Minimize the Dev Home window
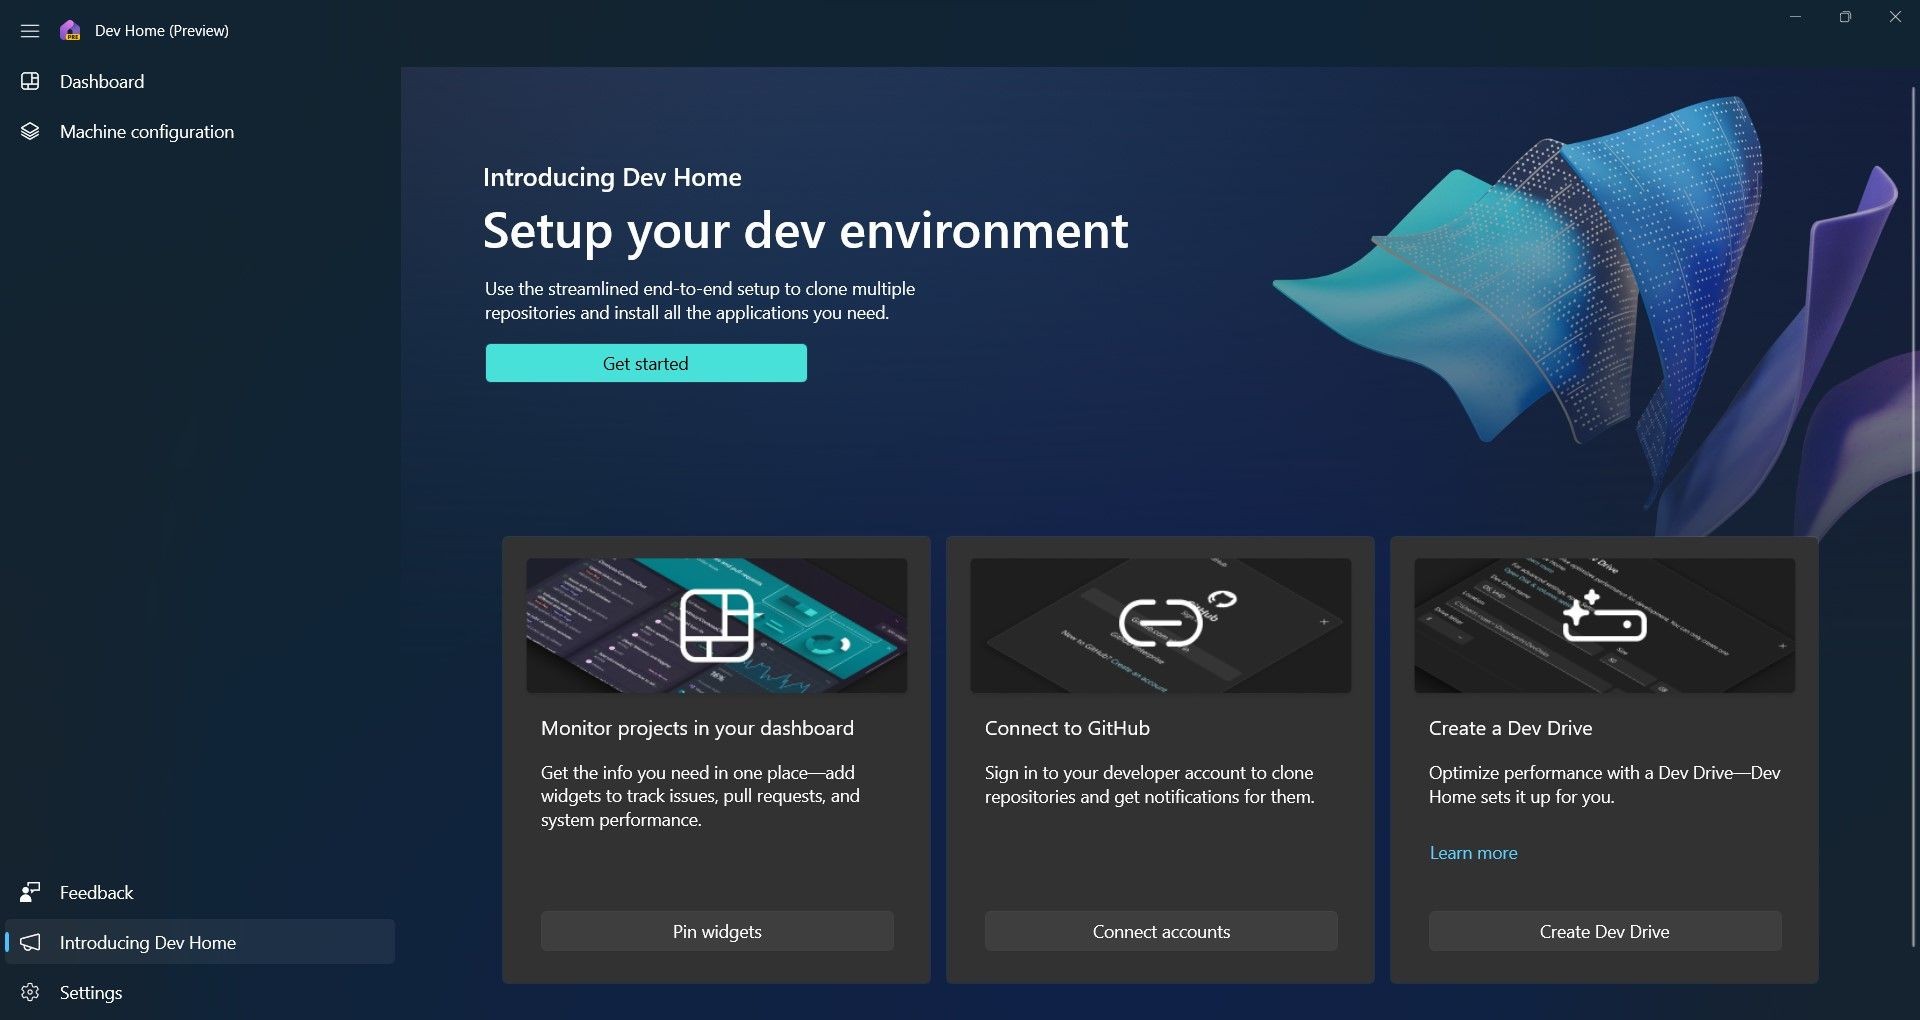Image resolution: width=1920 pixels, height=1020 pixels. pyautogui.click(x=1795, y=17)
